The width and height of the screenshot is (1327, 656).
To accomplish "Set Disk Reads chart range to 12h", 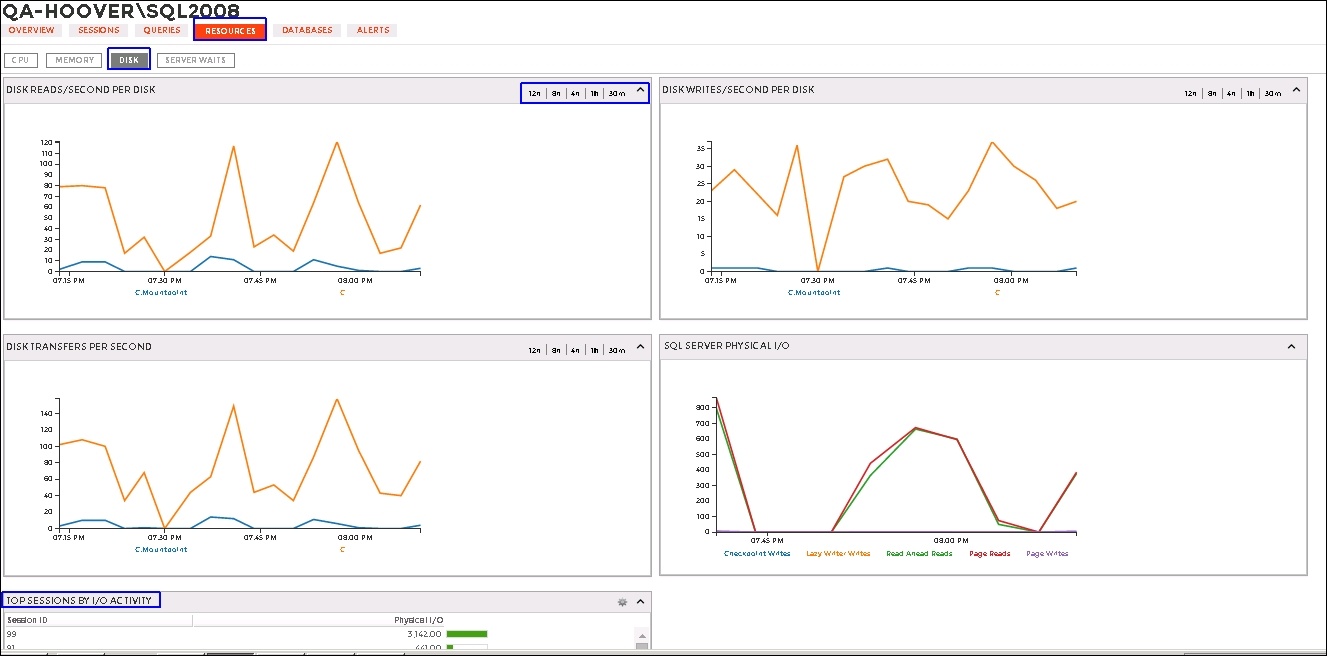I will pyautogui.click(x=534, y=93).
